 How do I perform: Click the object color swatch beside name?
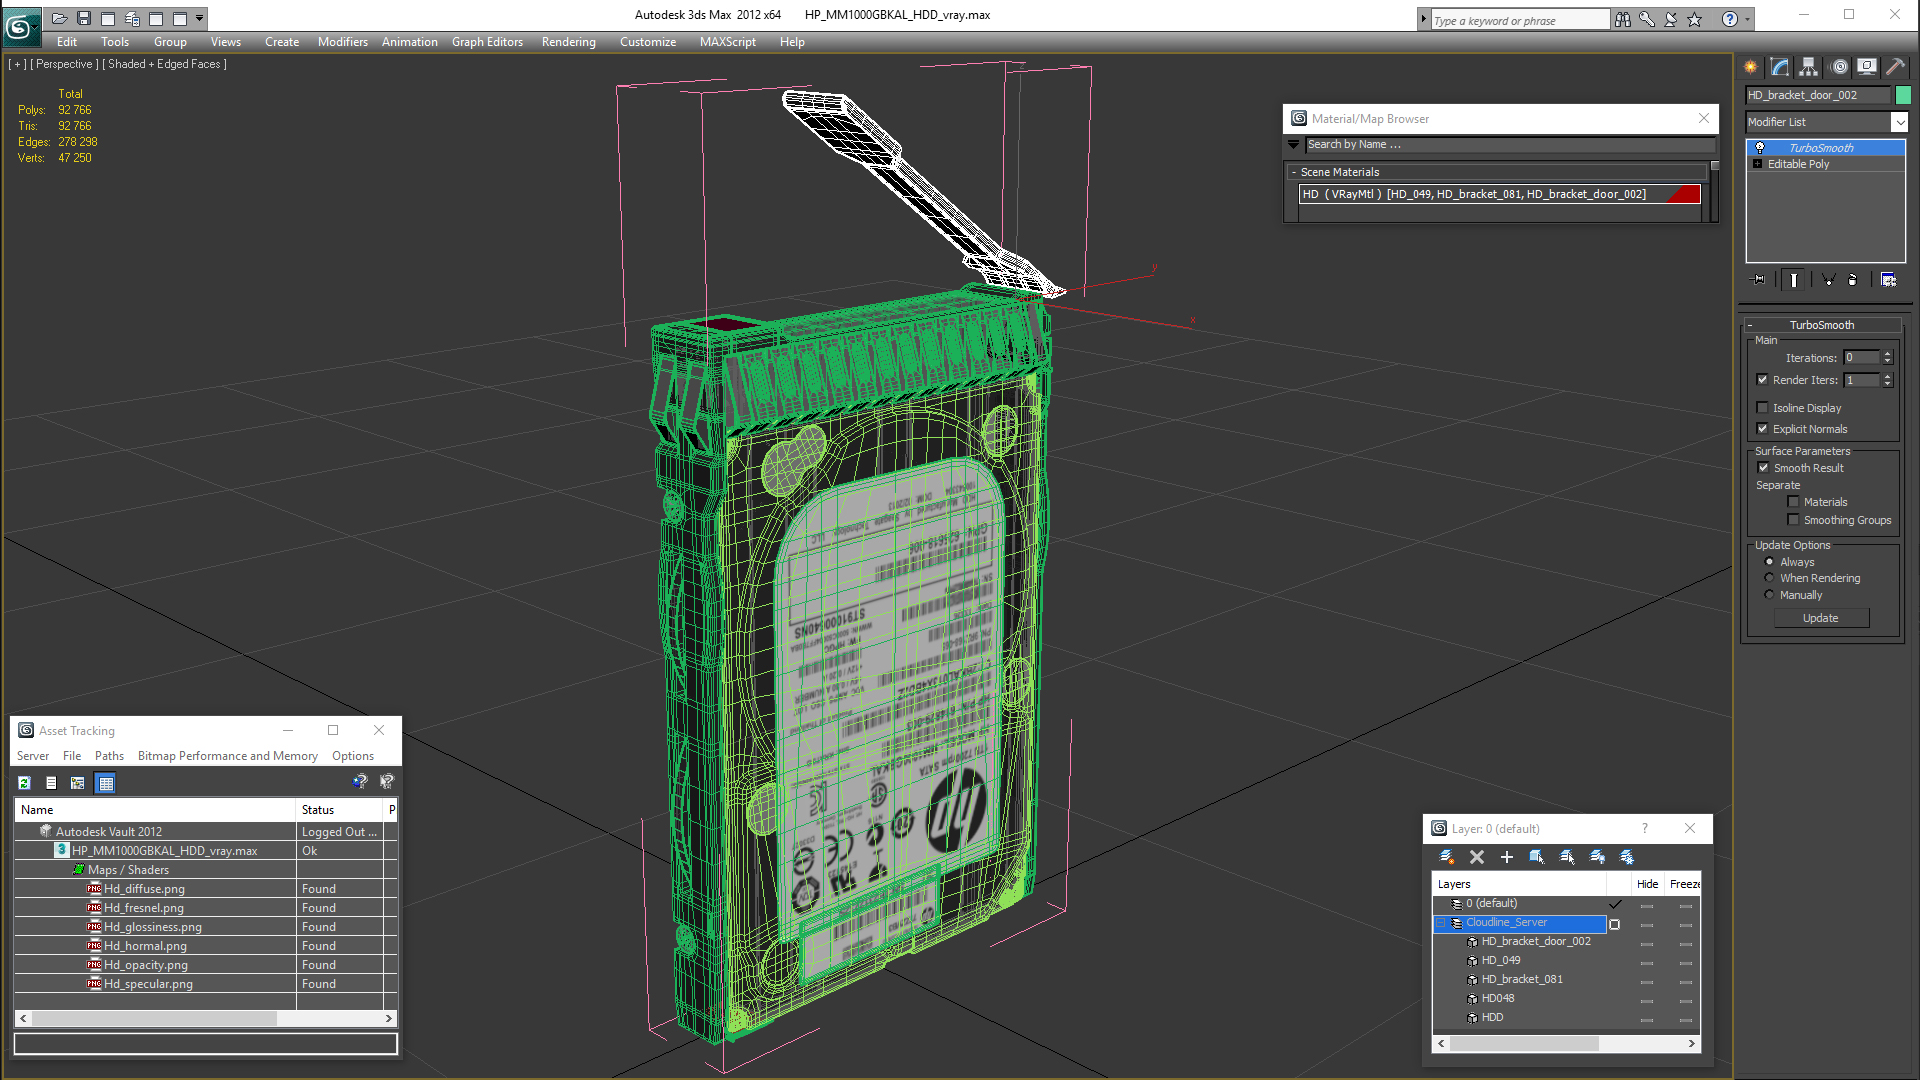tap(1903, 95)
